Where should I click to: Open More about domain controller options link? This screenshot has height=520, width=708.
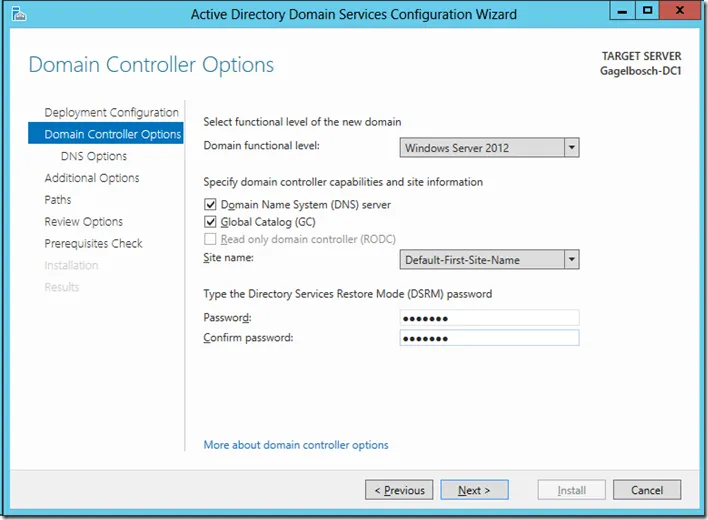point(296,445)
